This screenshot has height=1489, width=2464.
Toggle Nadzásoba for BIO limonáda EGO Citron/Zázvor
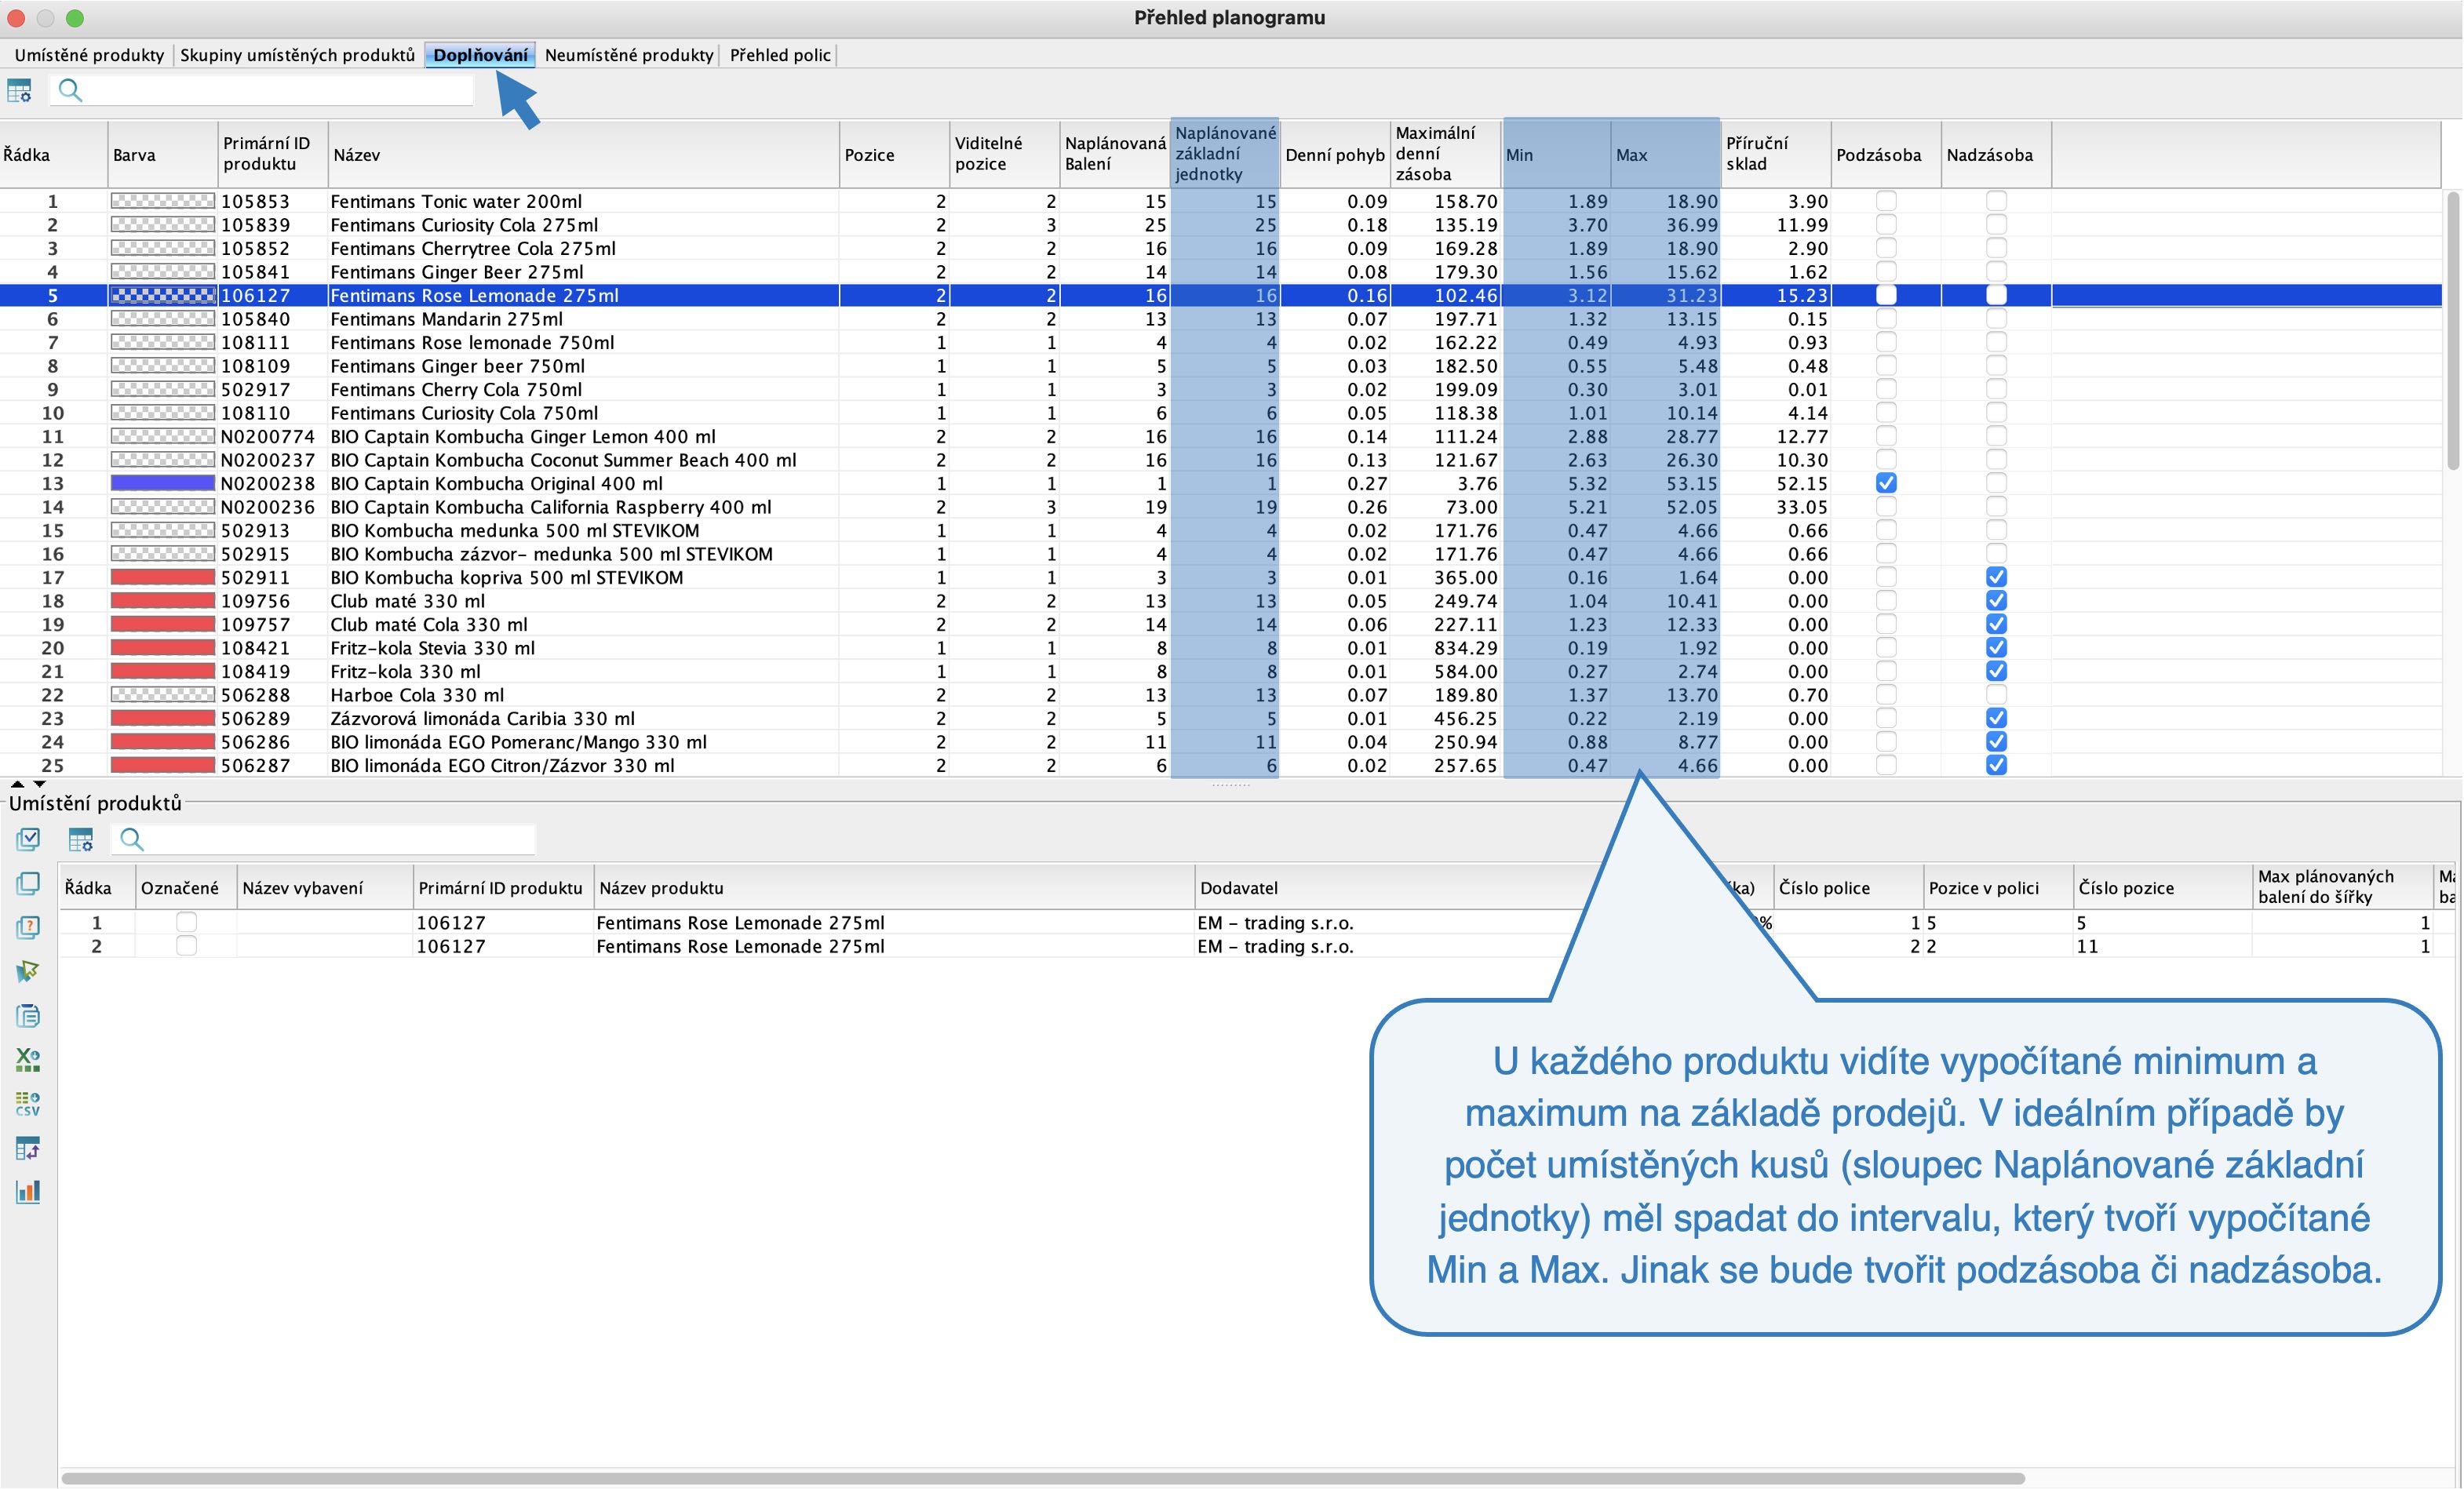(x=1996, y=765)
